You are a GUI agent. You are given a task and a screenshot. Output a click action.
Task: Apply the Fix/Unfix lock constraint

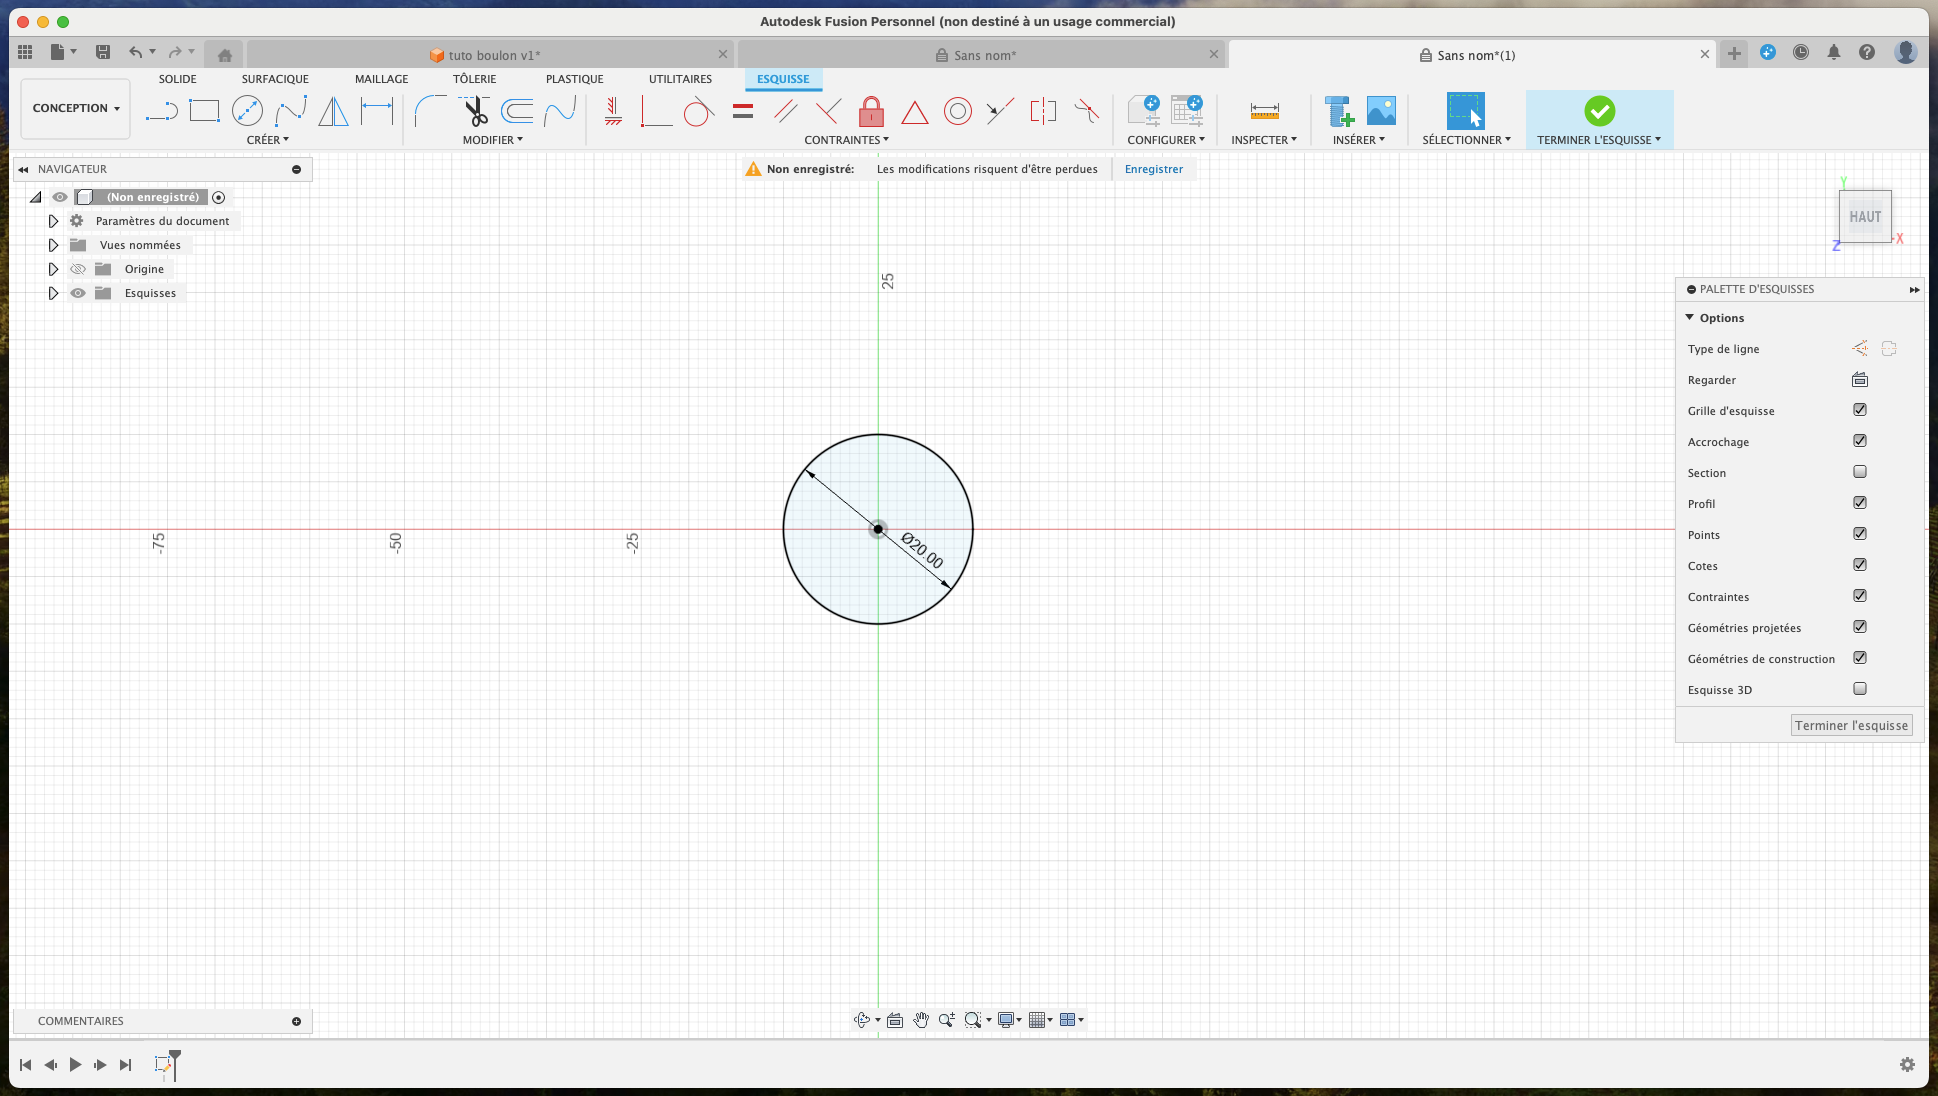tap(871, 111)
